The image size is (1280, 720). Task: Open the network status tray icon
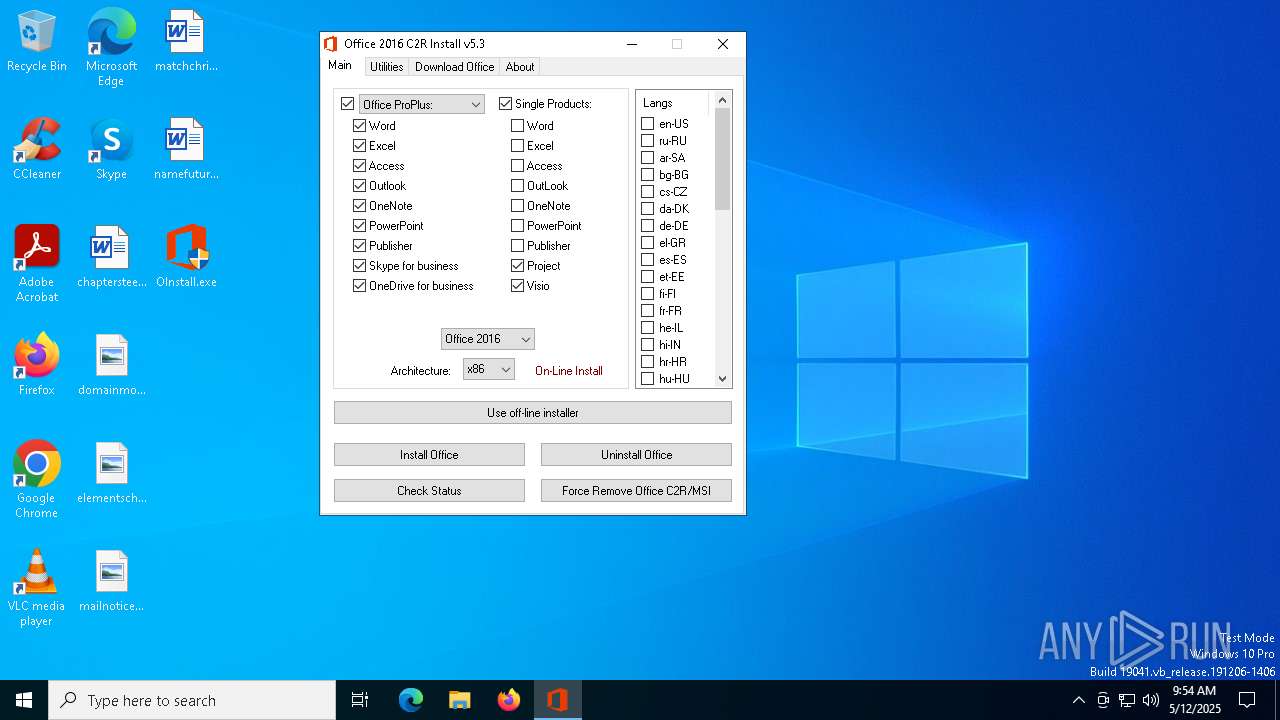[x=1127, y=700]
